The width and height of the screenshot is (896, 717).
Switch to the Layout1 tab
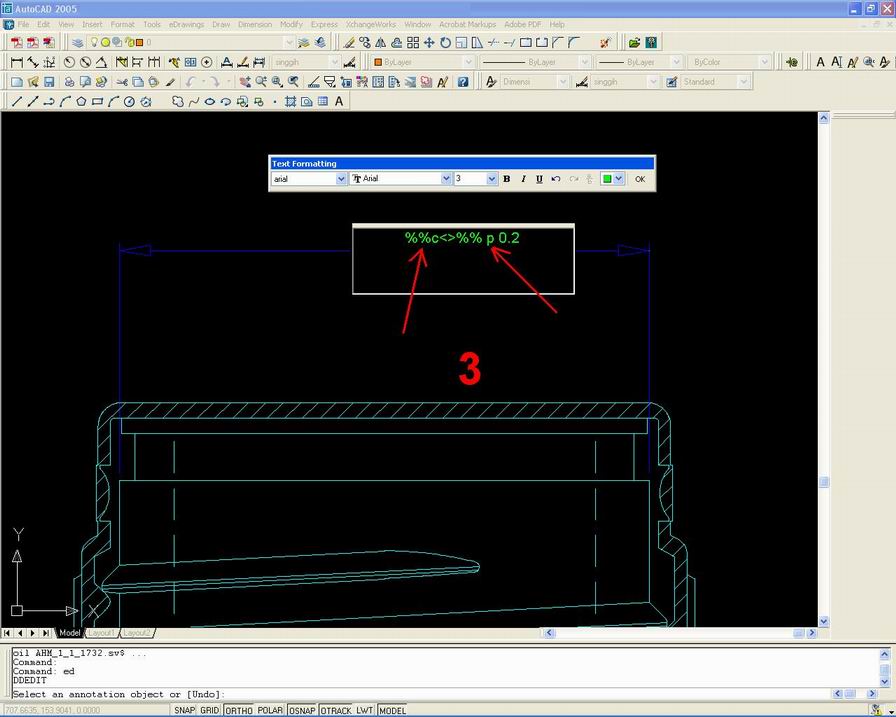click(x=102, y=632)
